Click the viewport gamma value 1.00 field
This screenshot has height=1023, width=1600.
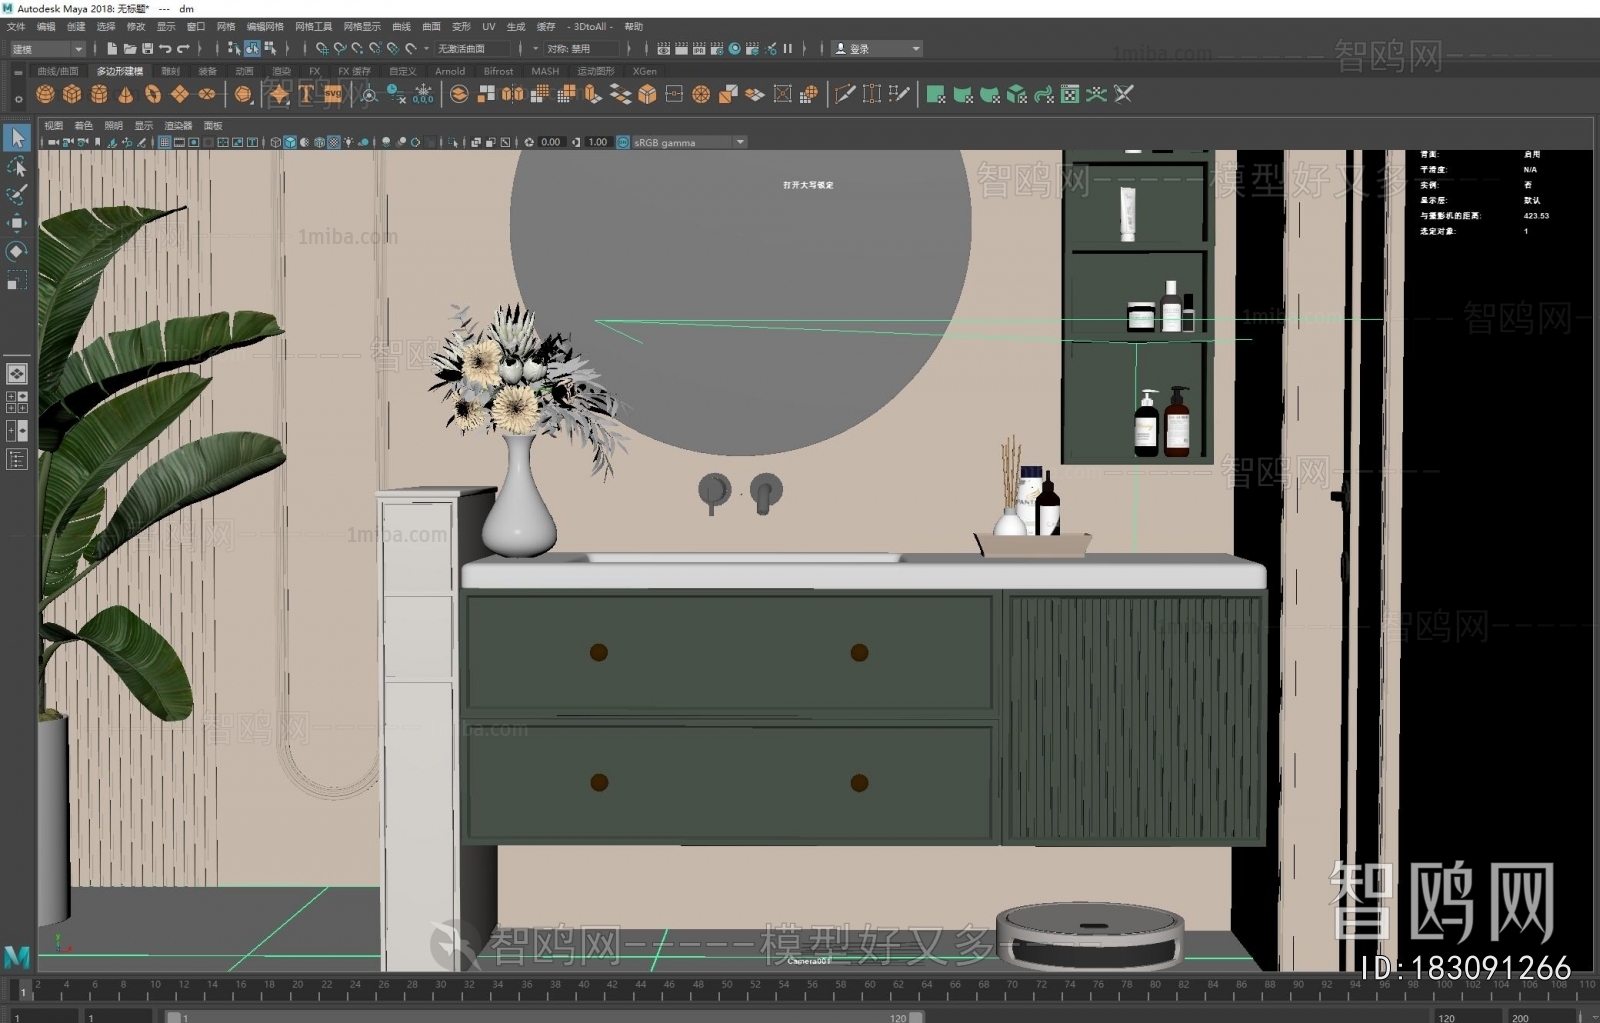tap(598, 142)
